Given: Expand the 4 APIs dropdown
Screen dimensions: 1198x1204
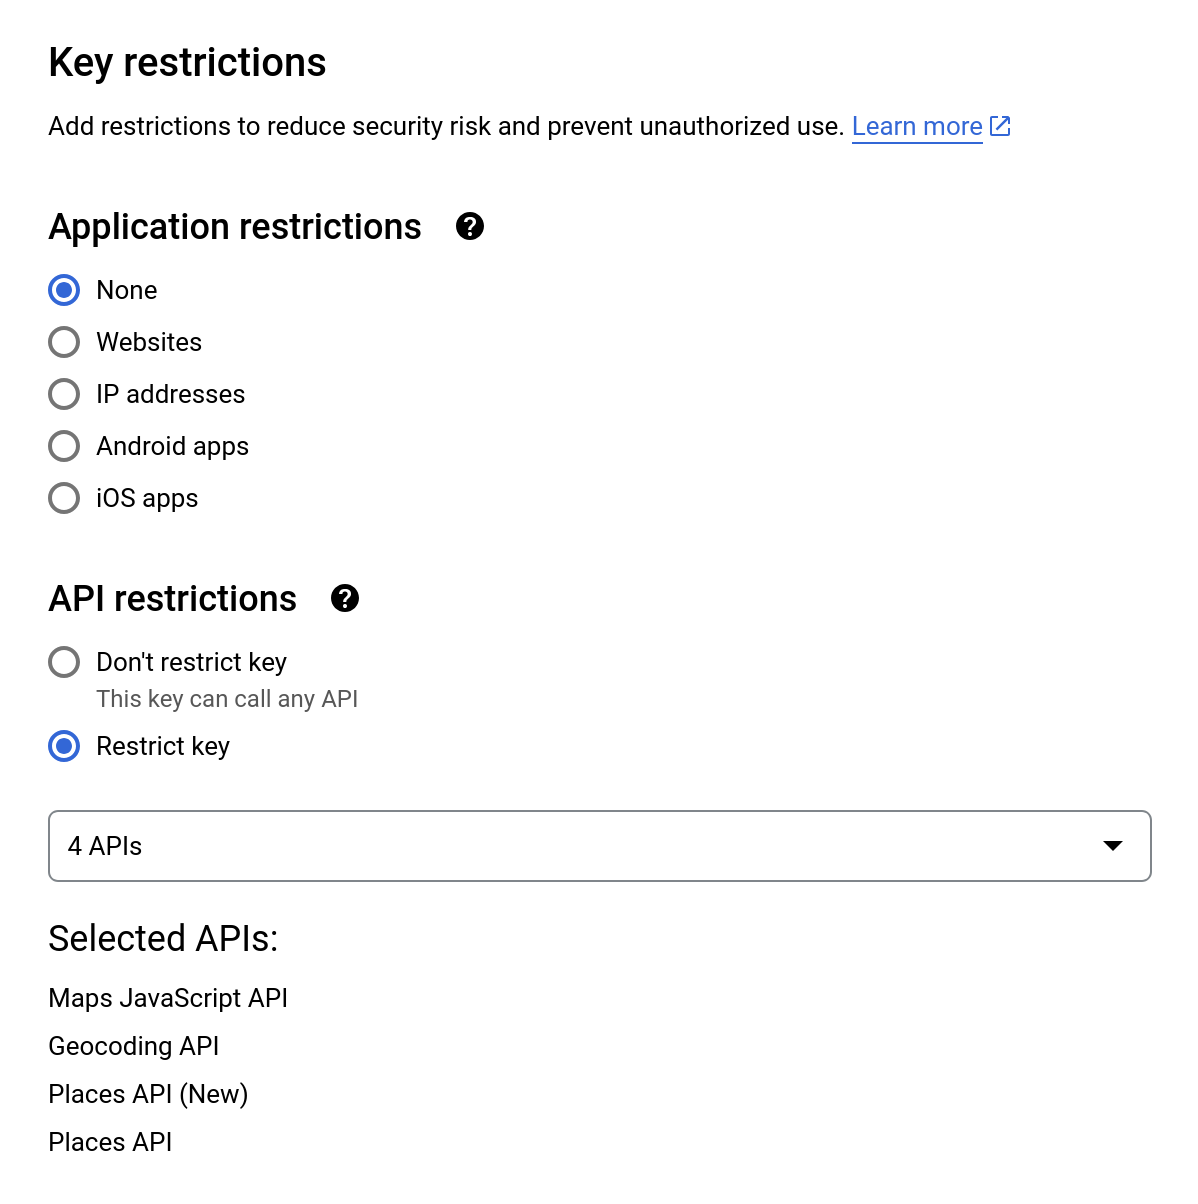Looking at the screenshot, I should [600, 846].
